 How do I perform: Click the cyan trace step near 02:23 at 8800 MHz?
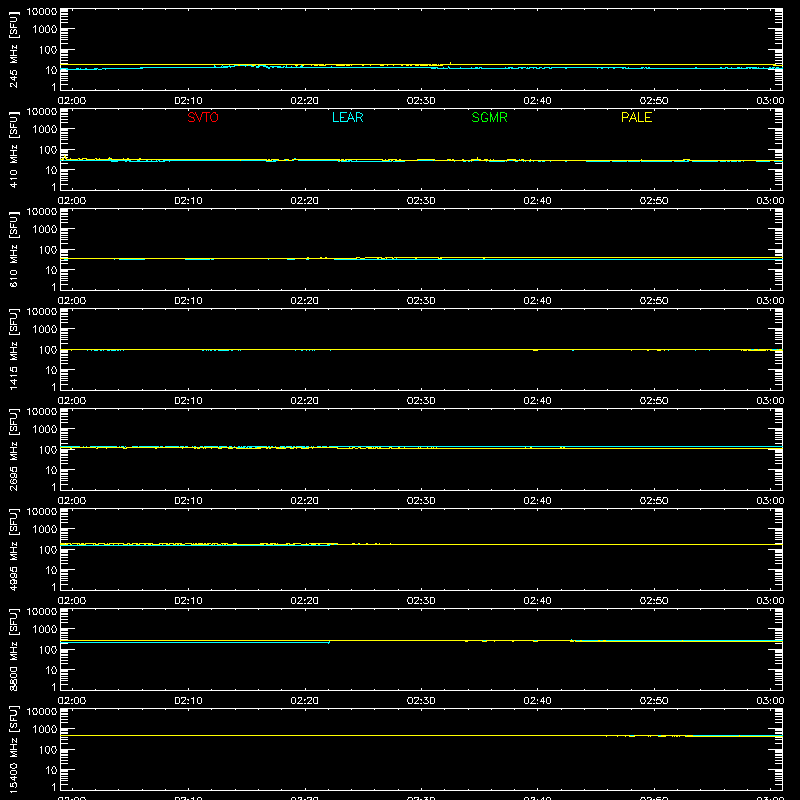pos(329,642)
